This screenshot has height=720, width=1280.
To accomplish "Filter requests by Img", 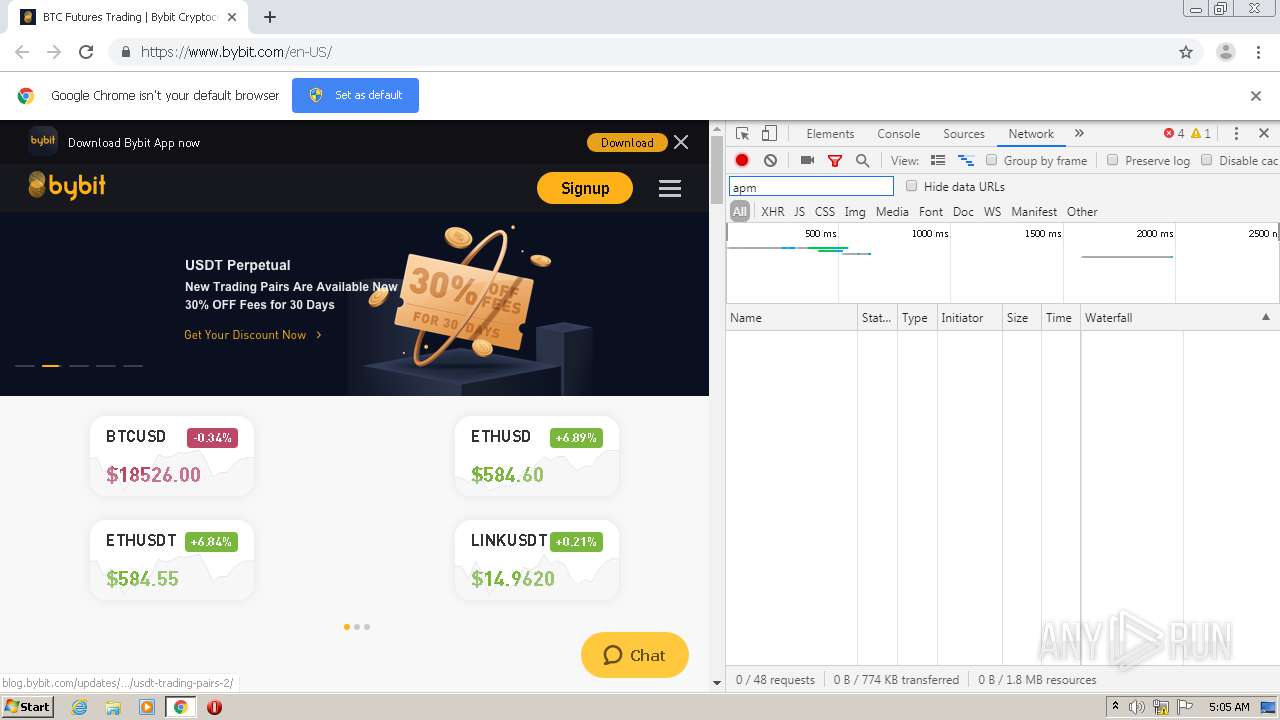I will click(855, 212).
